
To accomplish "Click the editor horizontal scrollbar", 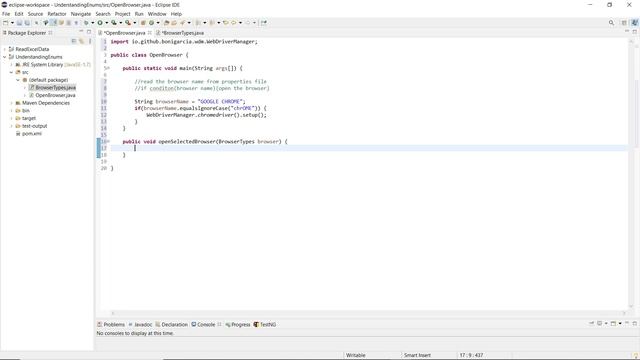I will click(368, 313).
